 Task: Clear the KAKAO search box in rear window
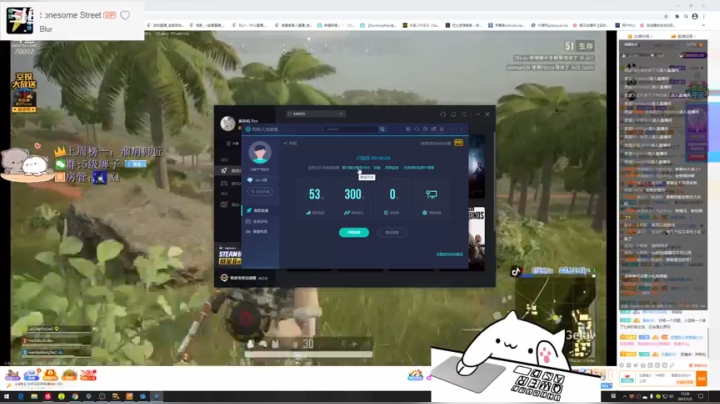(x=341, y=113)
